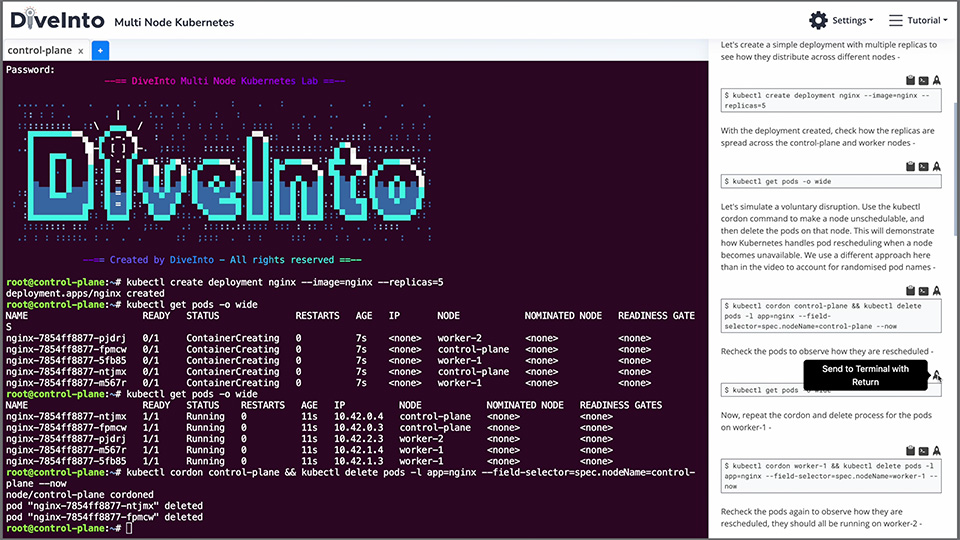The width and height of the screenshot is (960, 540).
Task: Click the cordon worker-1 code block
Action: 831,476
